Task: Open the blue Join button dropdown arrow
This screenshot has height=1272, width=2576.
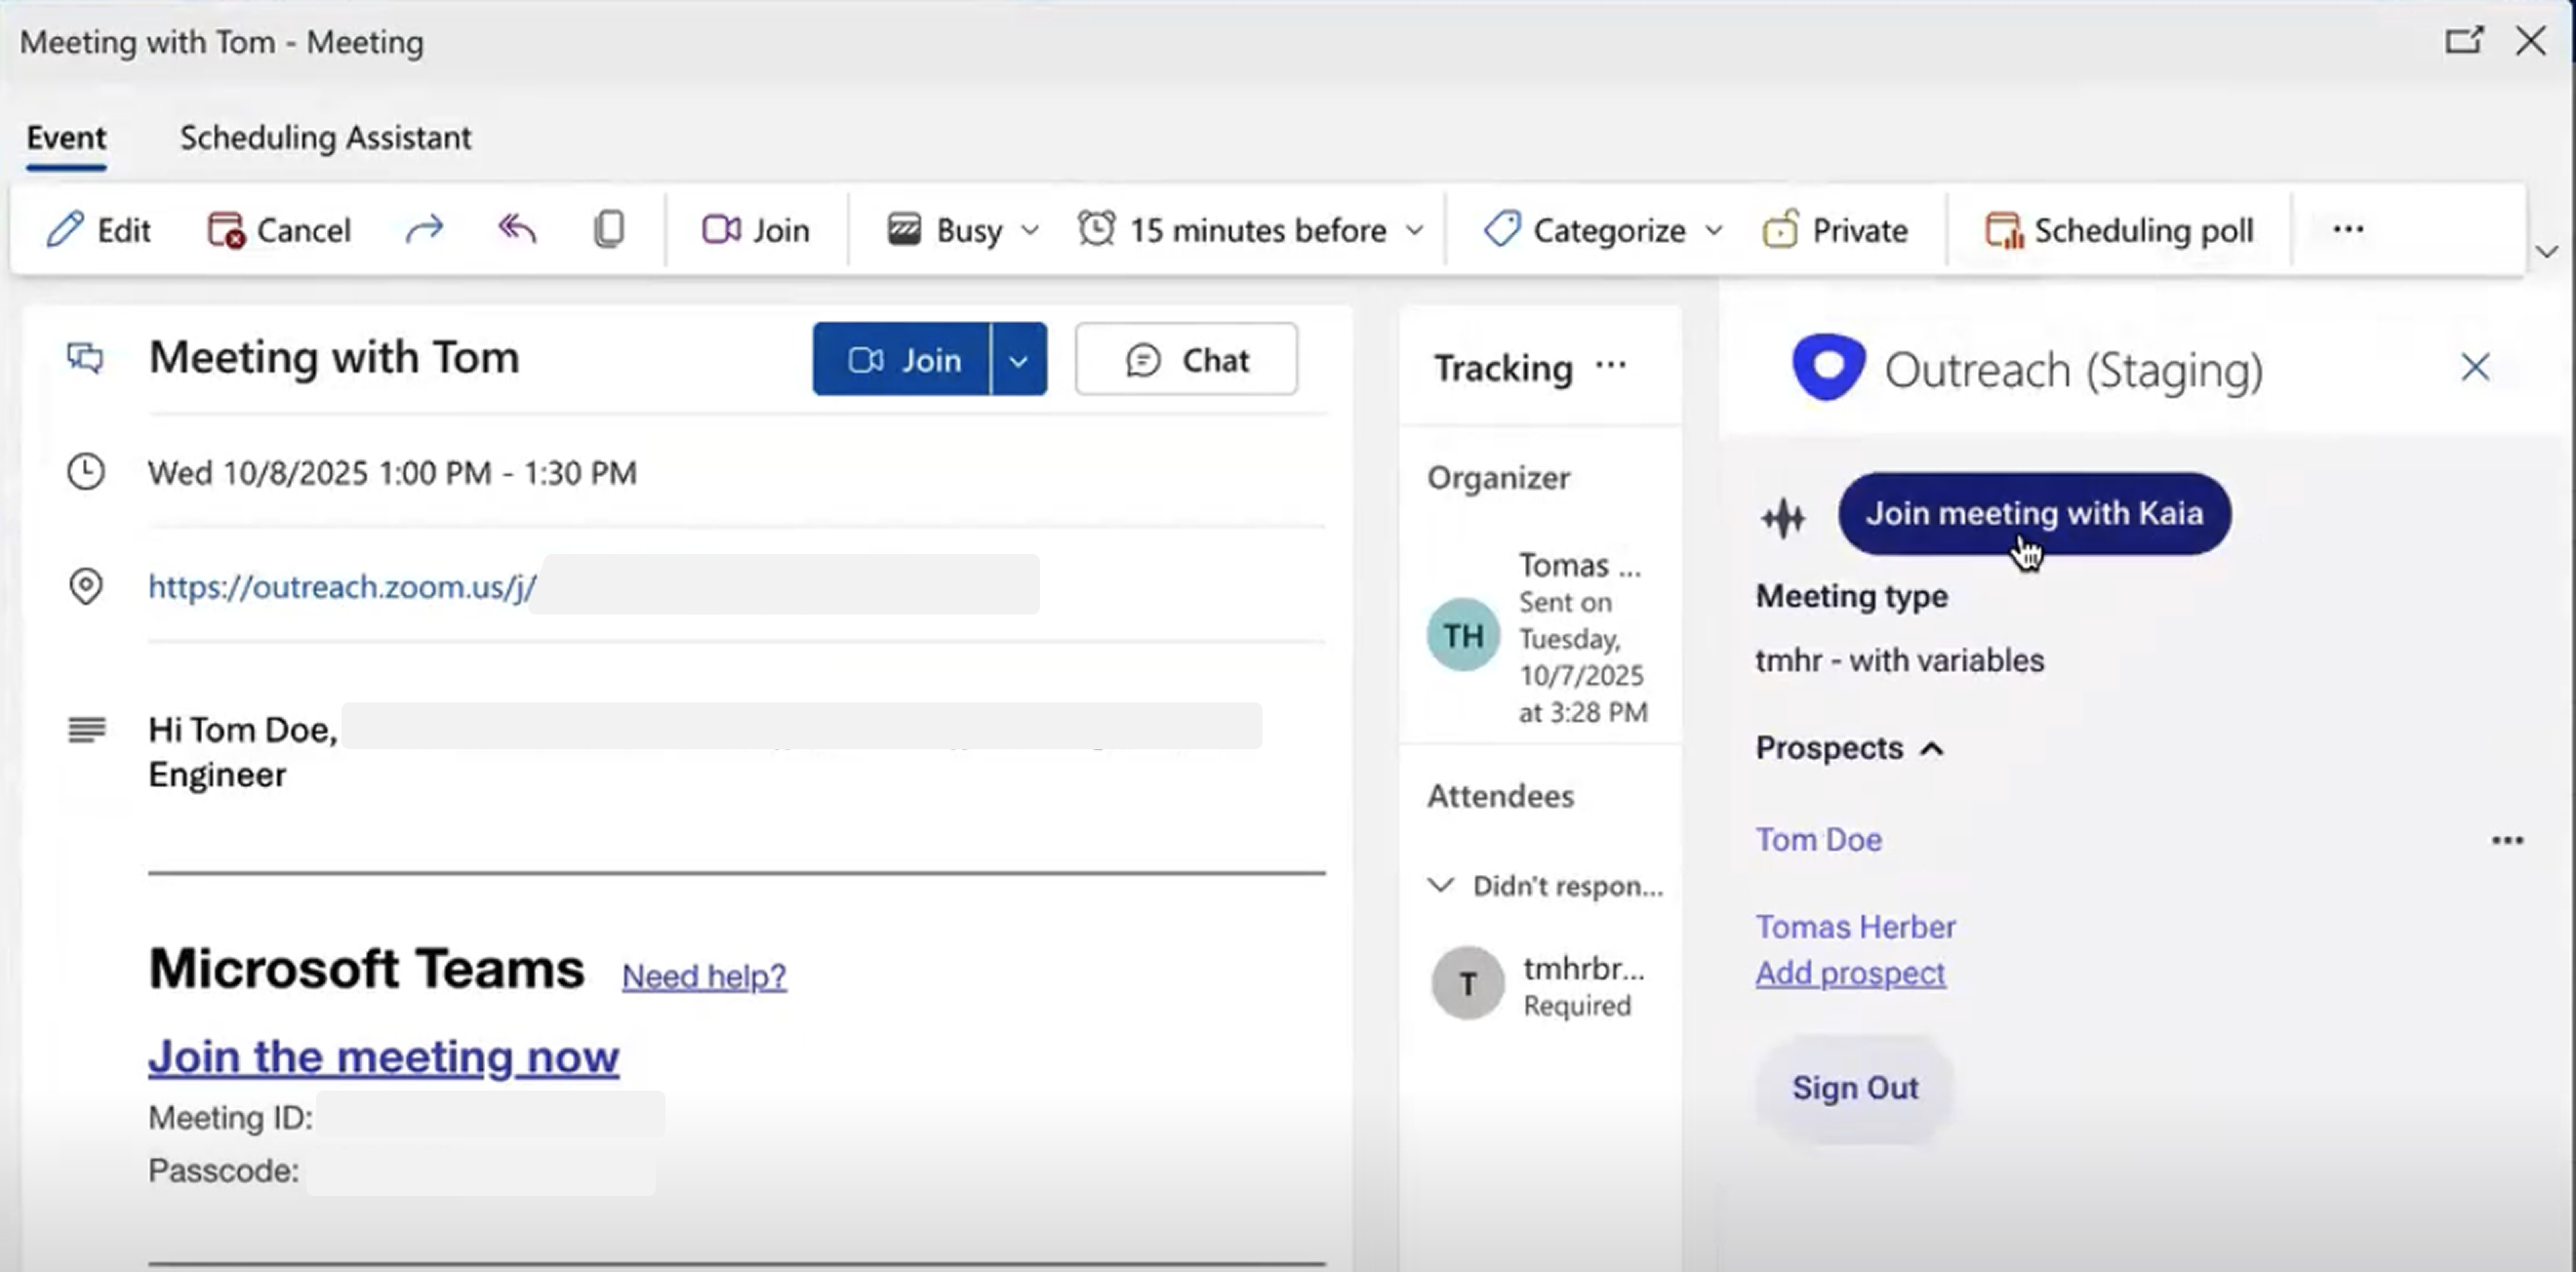Action: pyautogui.click(x=1018, y=360)
